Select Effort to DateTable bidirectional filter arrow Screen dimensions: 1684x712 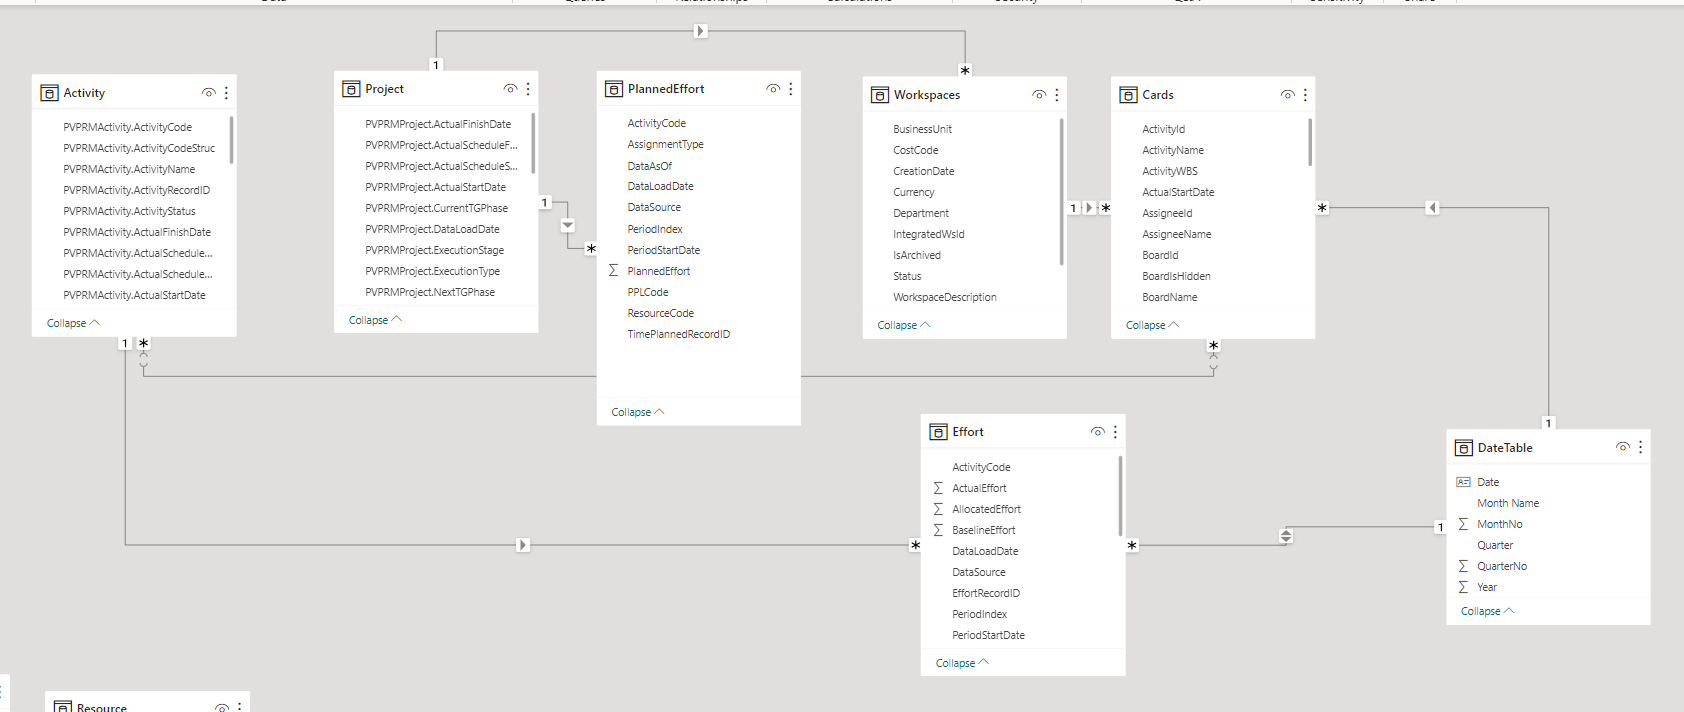[x=1286, y=536]
